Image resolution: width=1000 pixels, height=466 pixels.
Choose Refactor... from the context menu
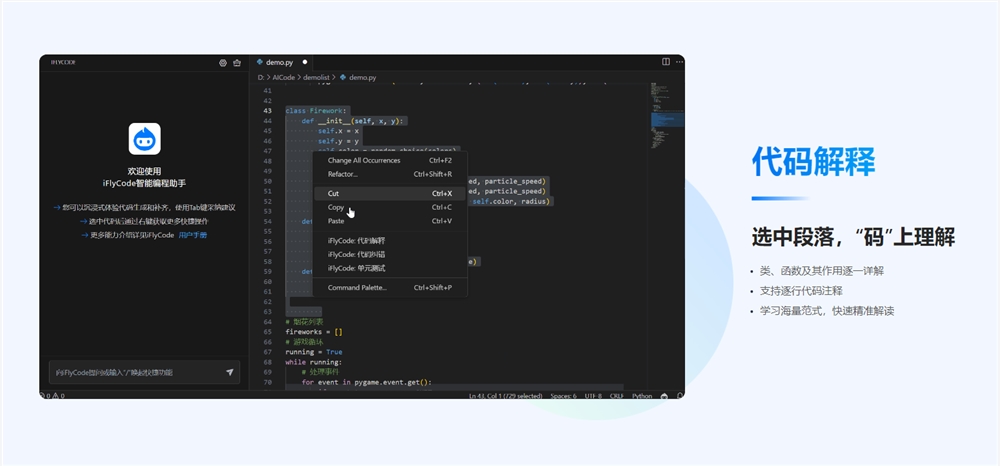click(390, 174)
